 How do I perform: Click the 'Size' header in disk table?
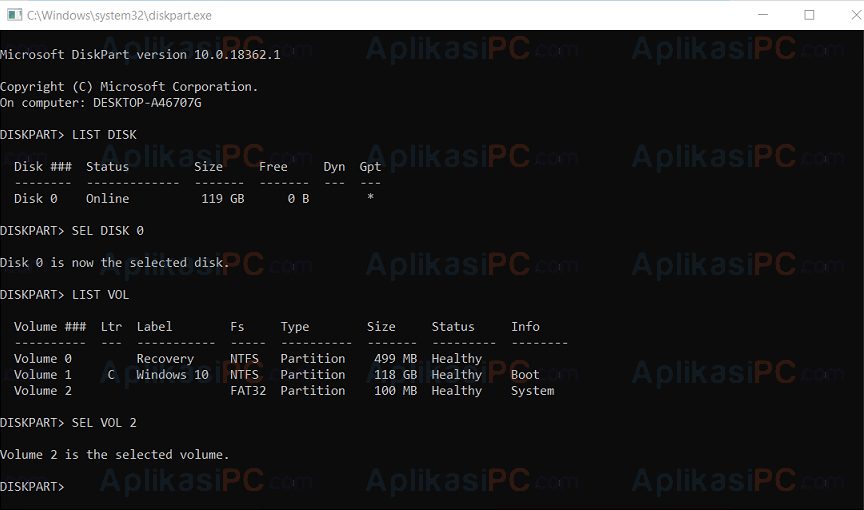[x=208, y=166]
